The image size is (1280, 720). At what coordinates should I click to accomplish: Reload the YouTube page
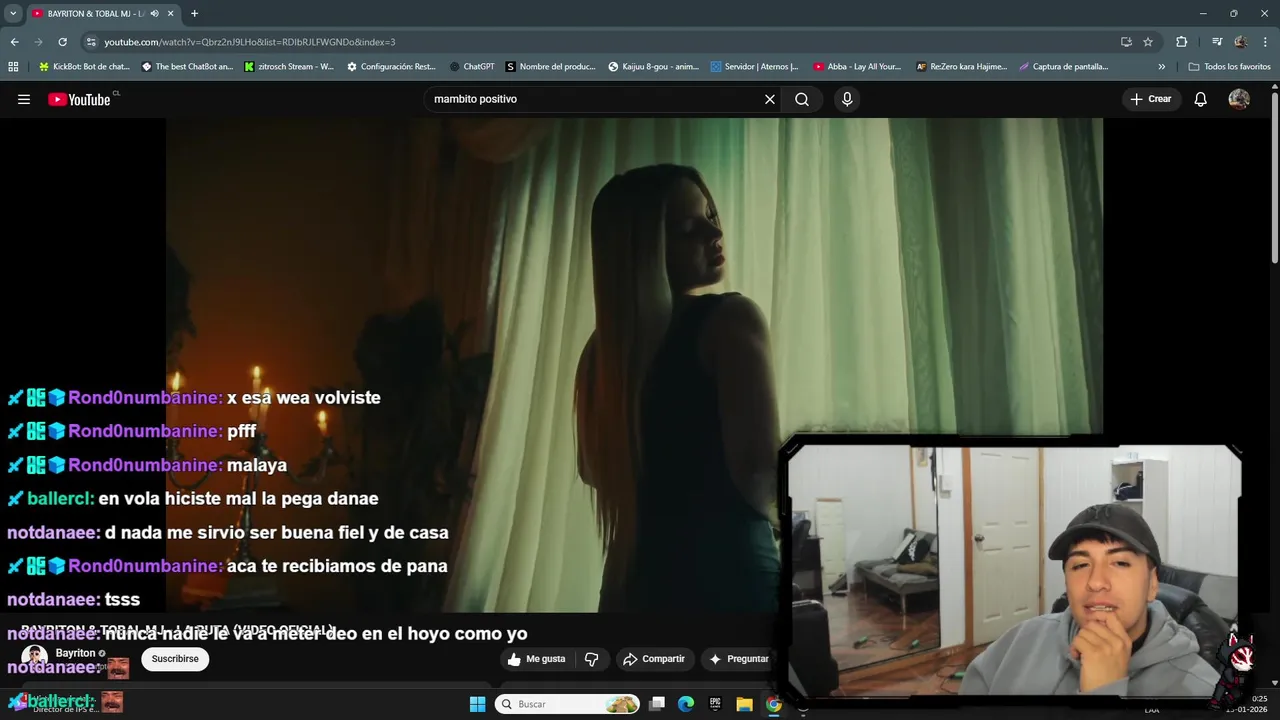pyautogui.click(x=62, y=42)
